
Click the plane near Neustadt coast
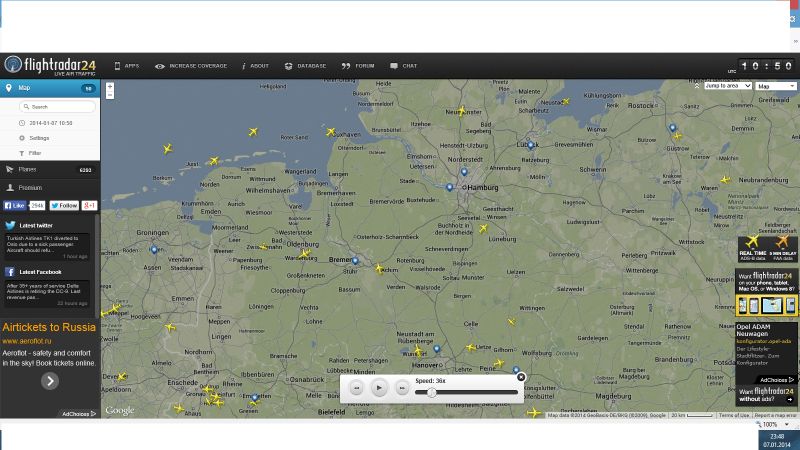(x=565, y=102)
